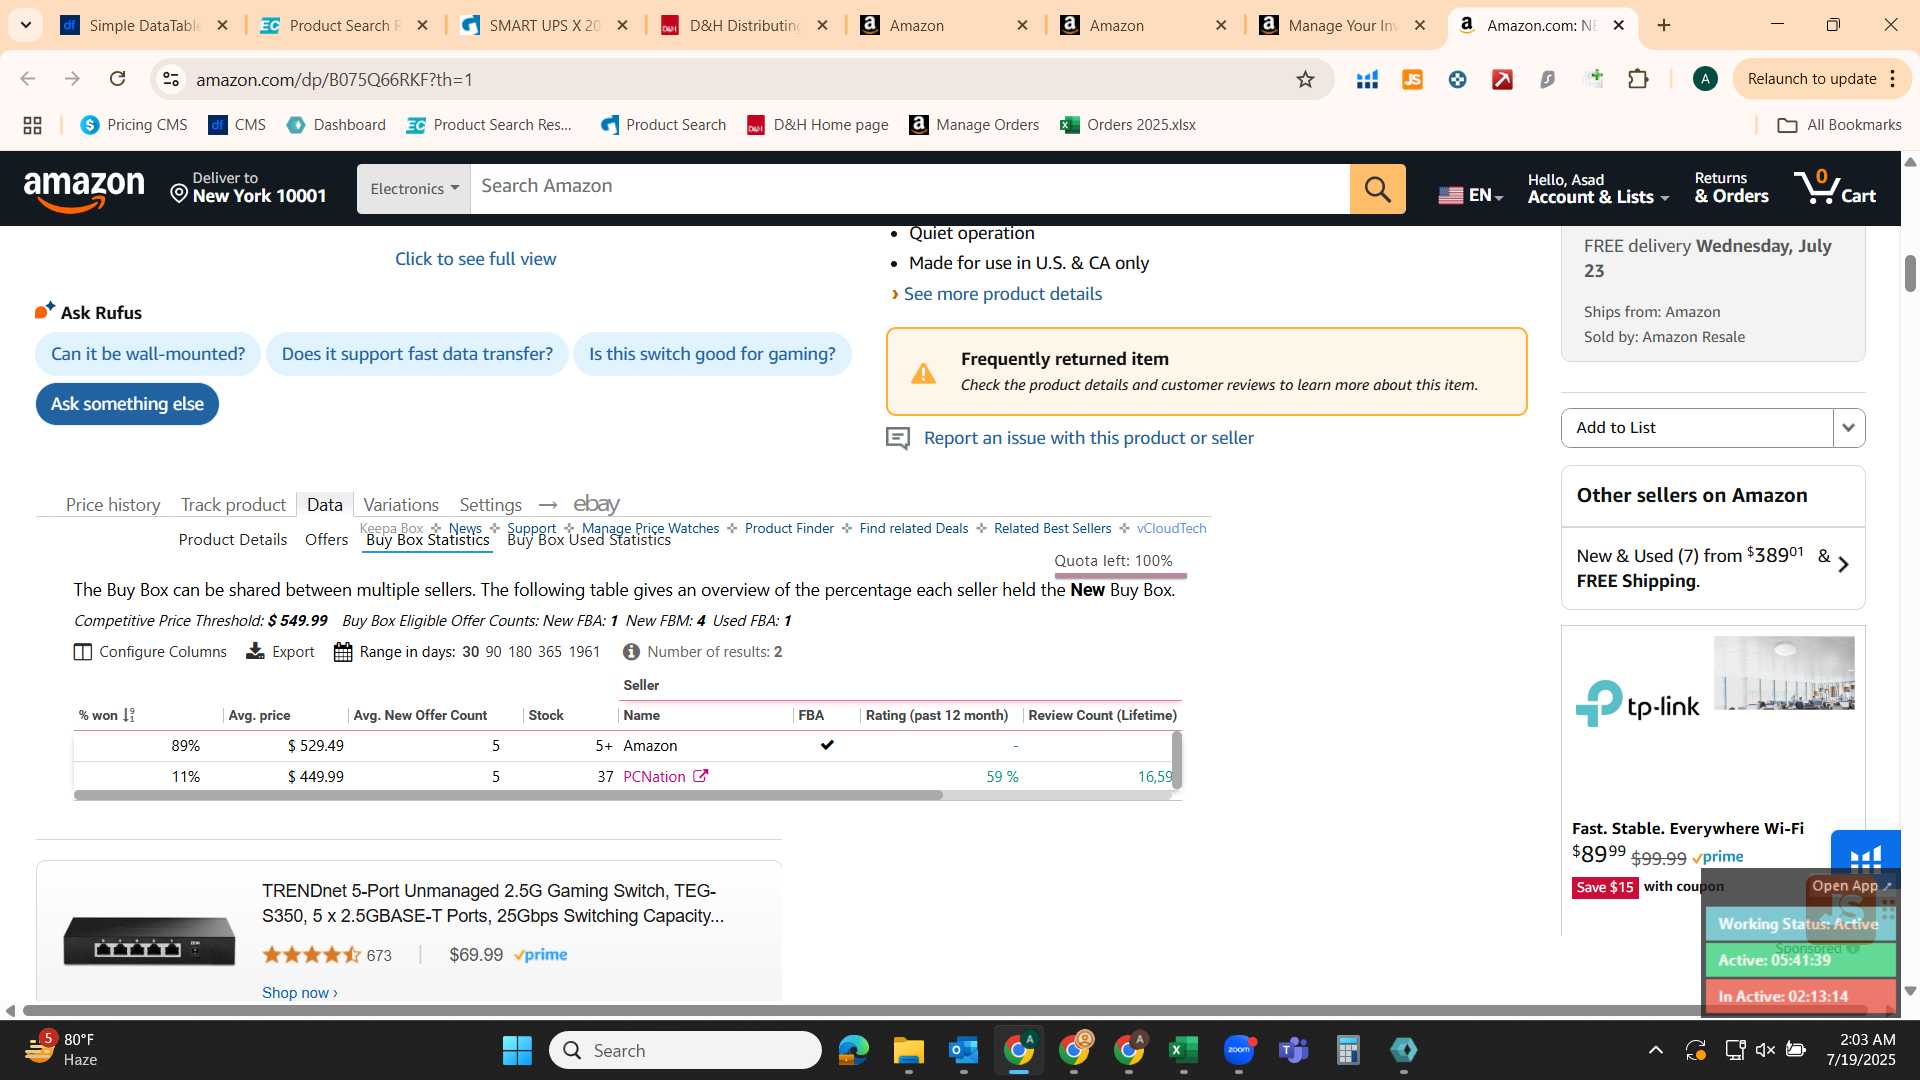1920x1080 pixels.
Task: Expand Account & Lists menu
Action: click(x=1598, y=188)
